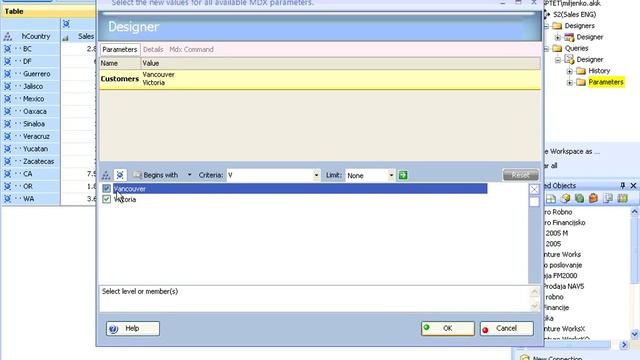Viewport: 640px width, 360px height.
Task: Click the S2(Sales ENG) connection icon
Action: click(x=547, y=15)
